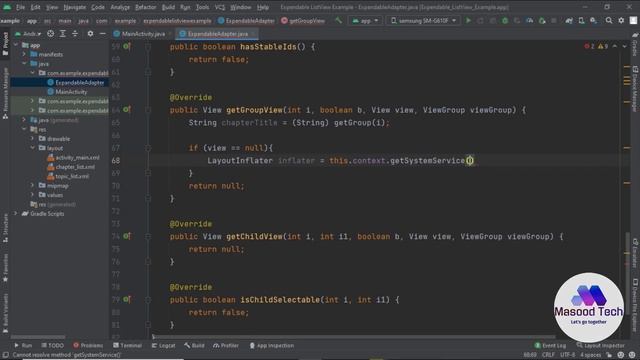Open the VCS menu

tap(220, 7)
